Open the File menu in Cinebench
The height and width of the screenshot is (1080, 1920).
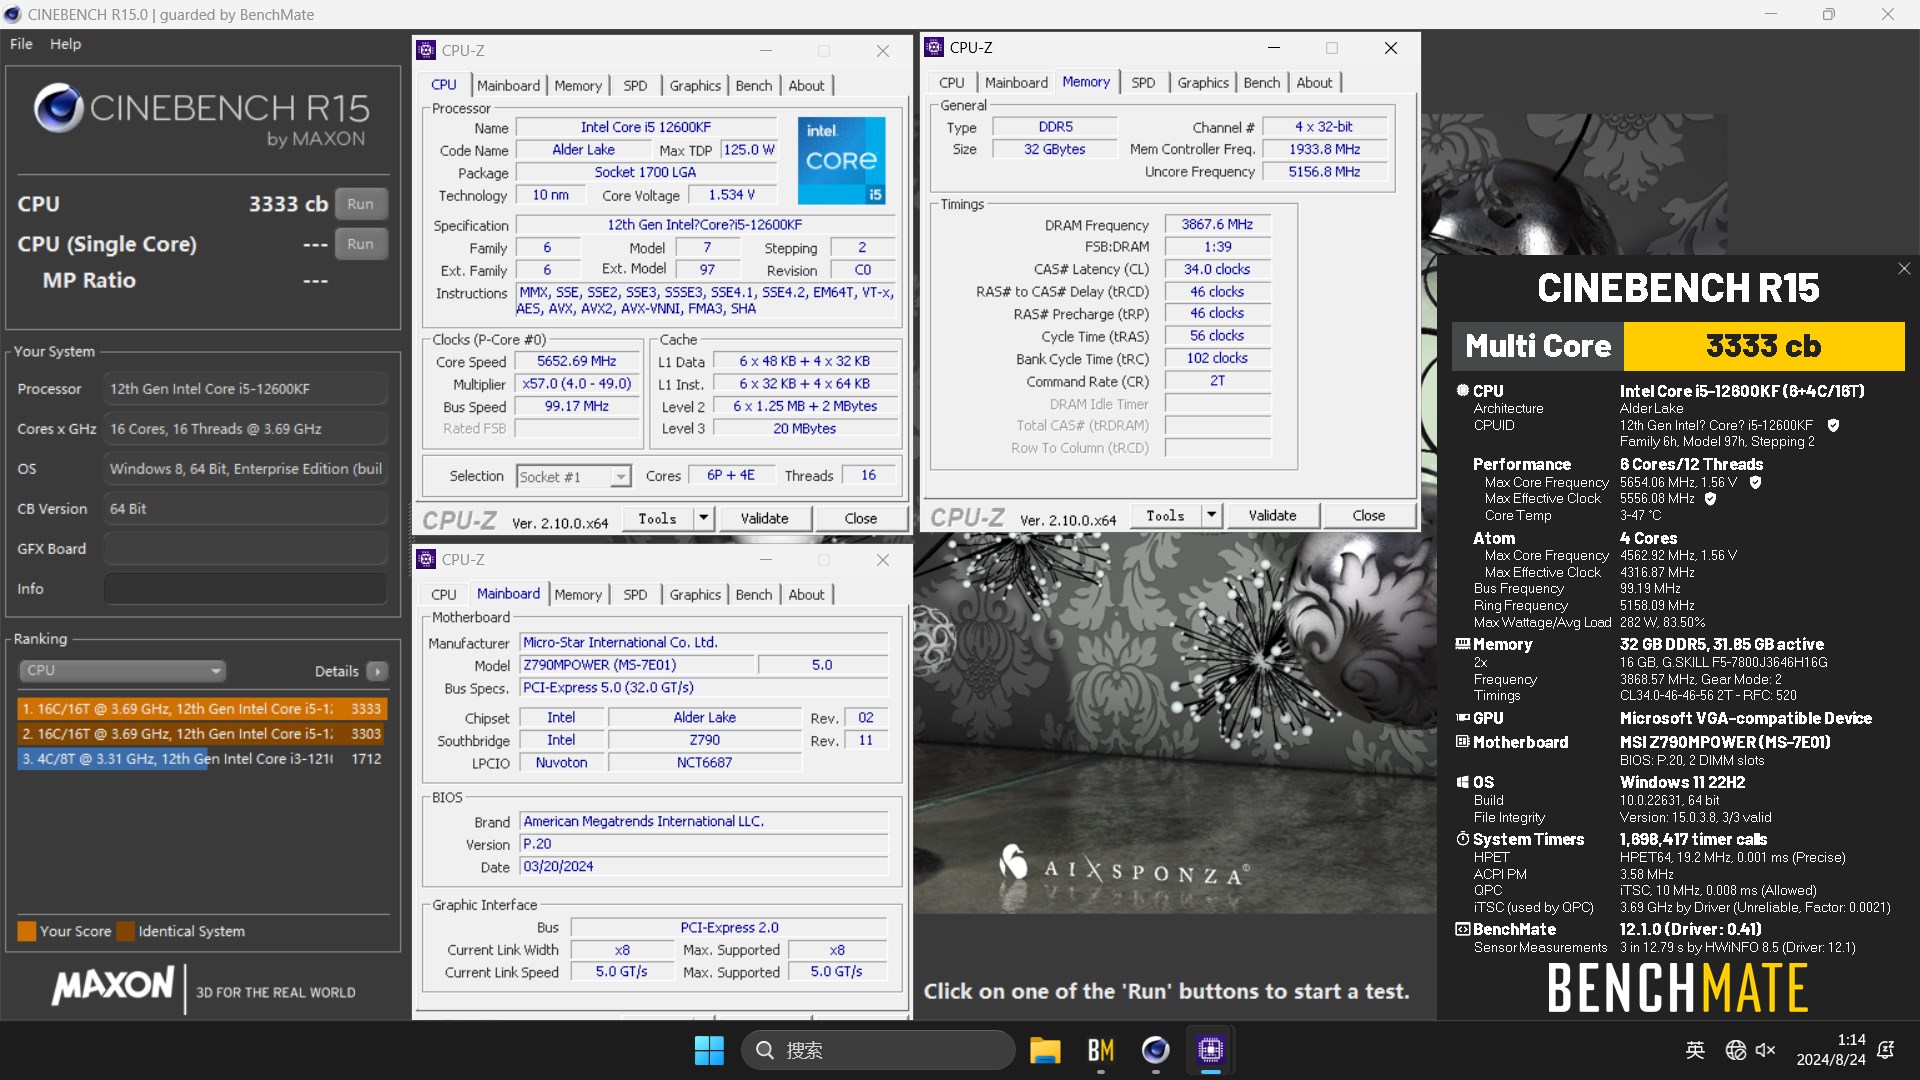coord(21,44)
